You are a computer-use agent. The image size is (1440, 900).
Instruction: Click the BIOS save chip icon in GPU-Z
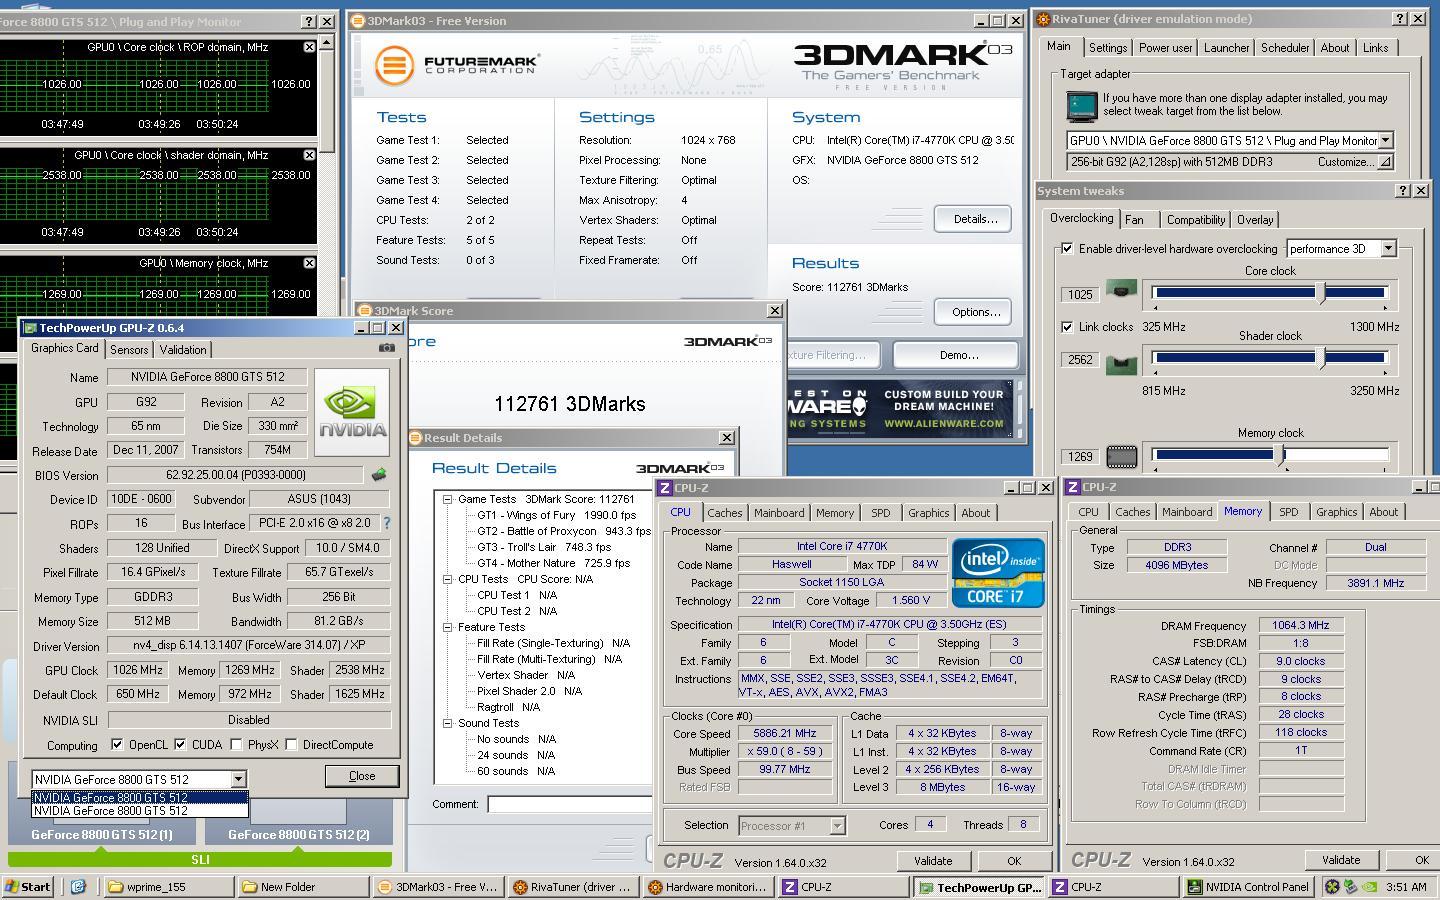click(378, 475)
